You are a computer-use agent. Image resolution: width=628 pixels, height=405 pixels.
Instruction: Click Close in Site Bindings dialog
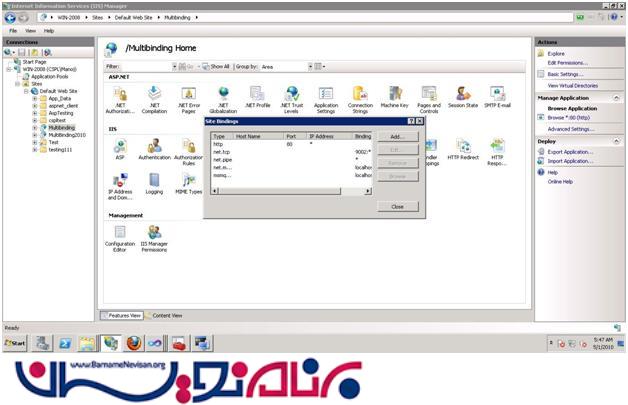[398, 207]
